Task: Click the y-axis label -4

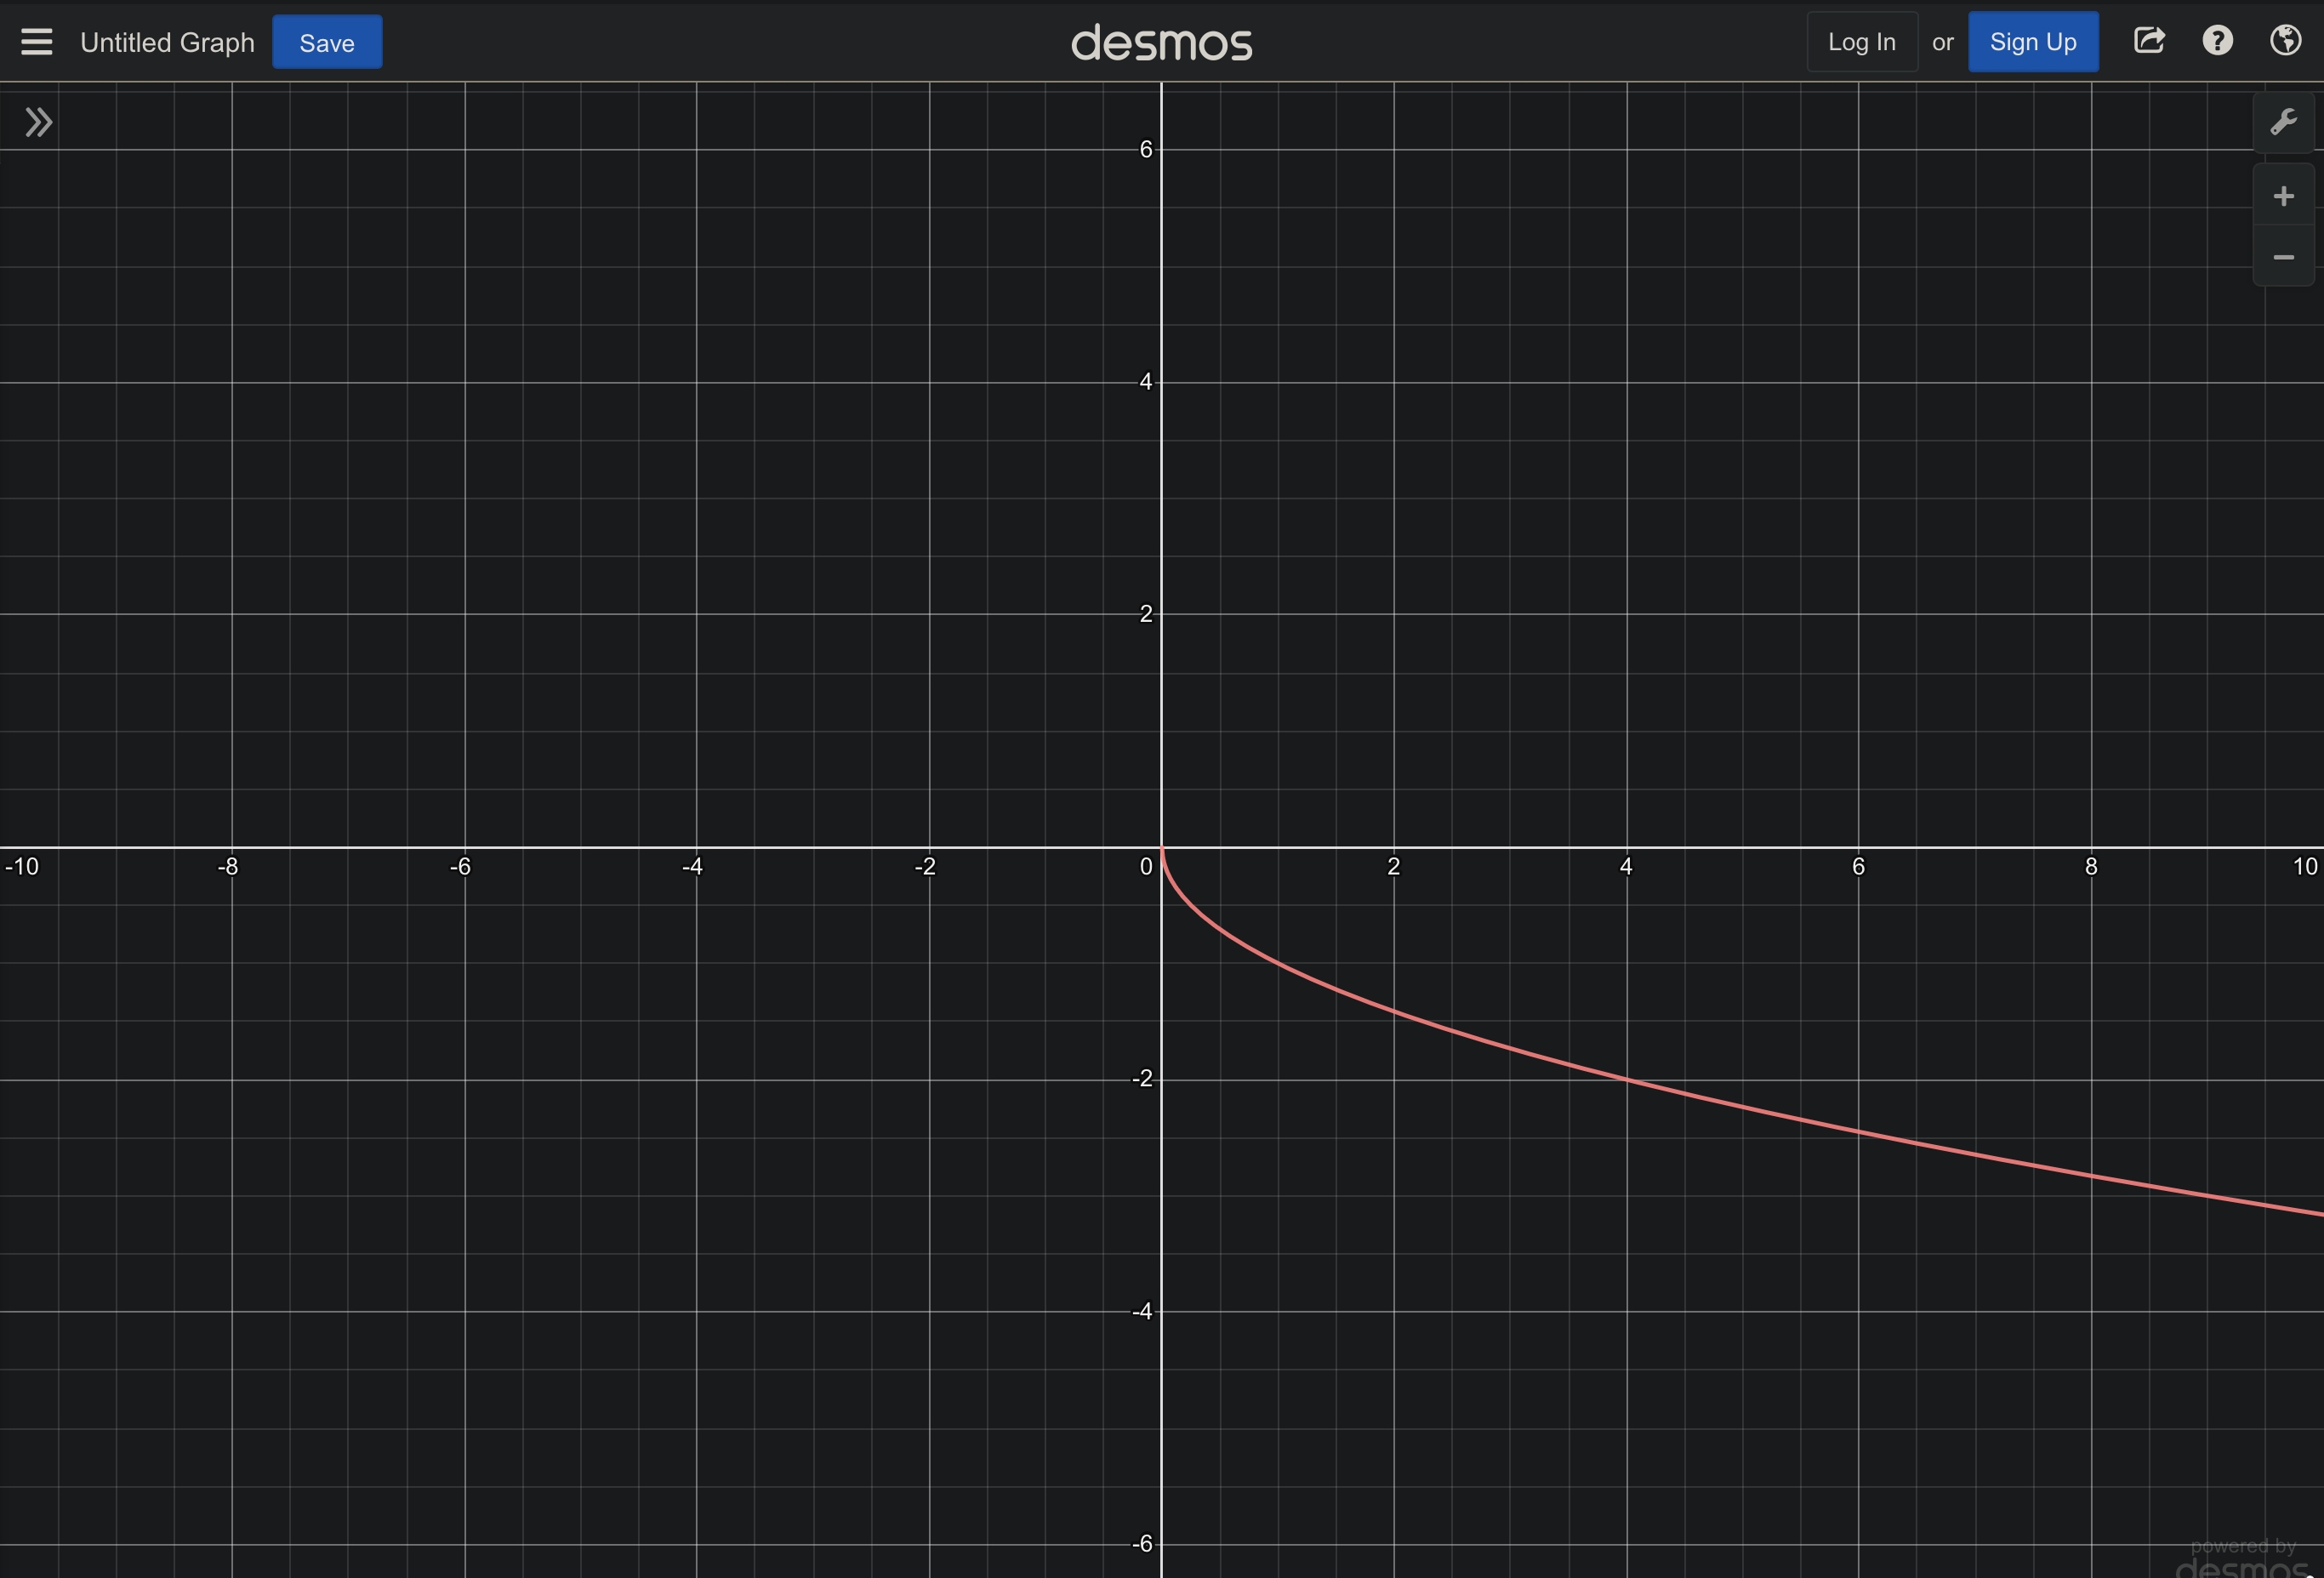Action: 1142,1311
